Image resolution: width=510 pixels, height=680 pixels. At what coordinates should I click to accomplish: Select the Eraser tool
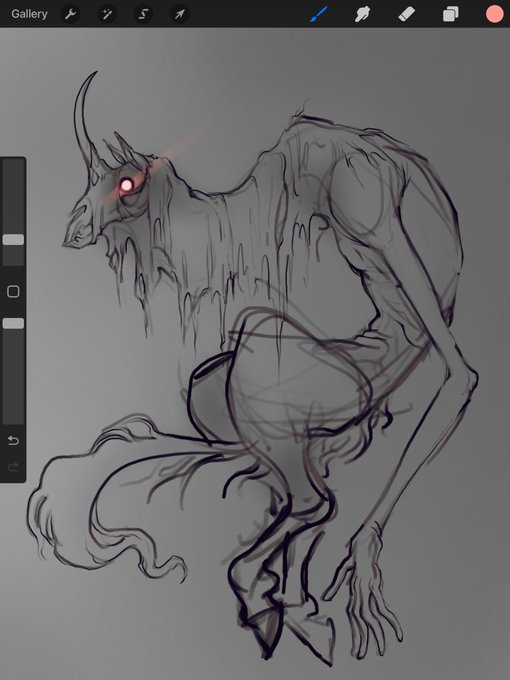coord(406,14)
